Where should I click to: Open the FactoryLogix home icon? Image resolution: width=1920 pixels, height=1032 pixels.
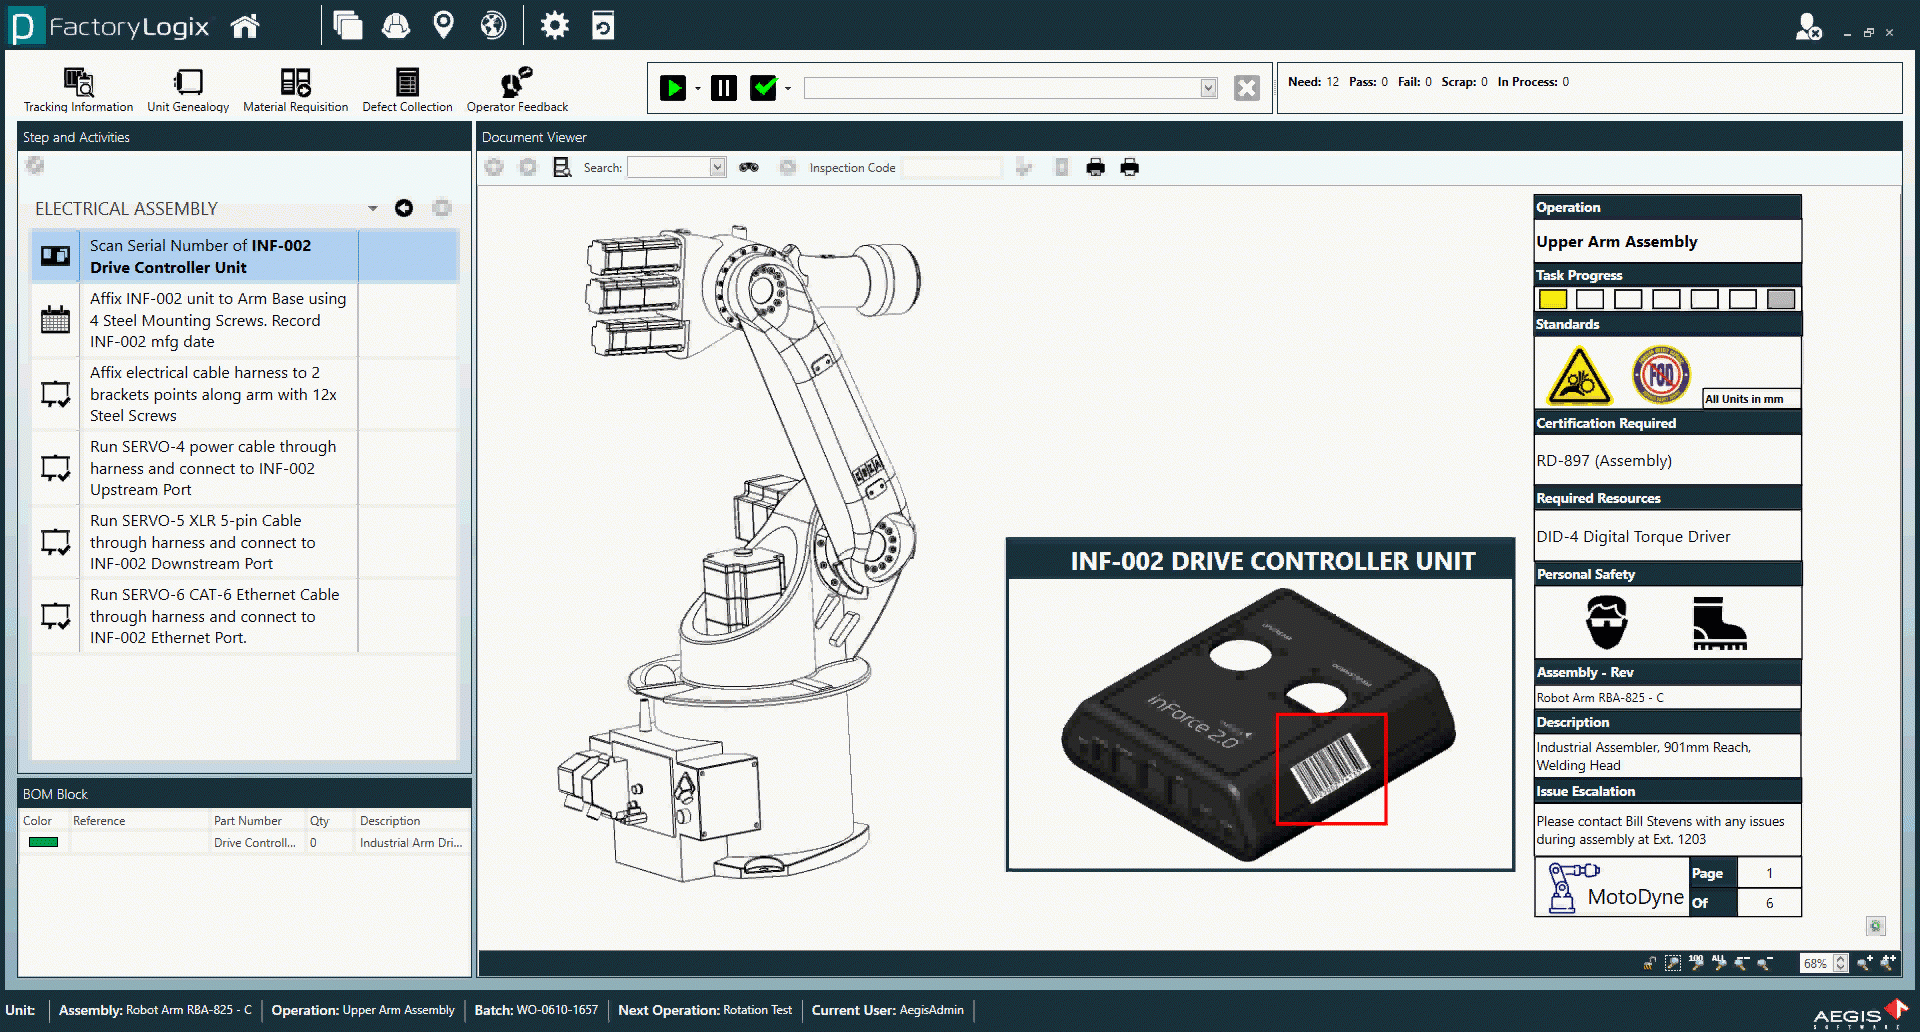click(x=245, y=26)
